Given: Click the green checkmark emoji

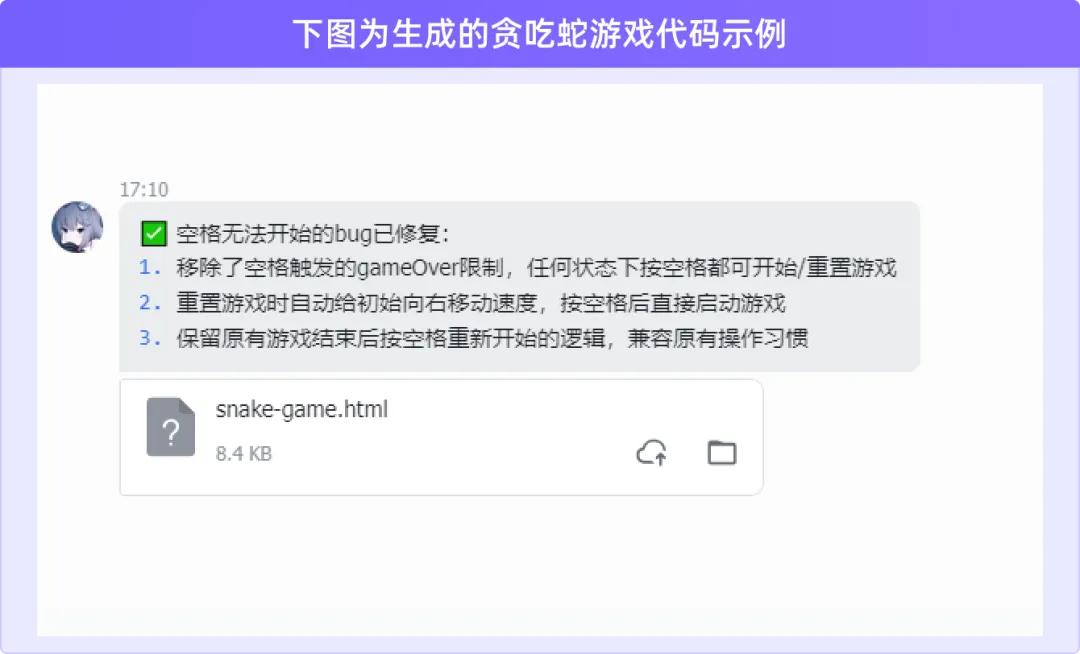Looking at the screenshot, I should (x=154, y=234).
